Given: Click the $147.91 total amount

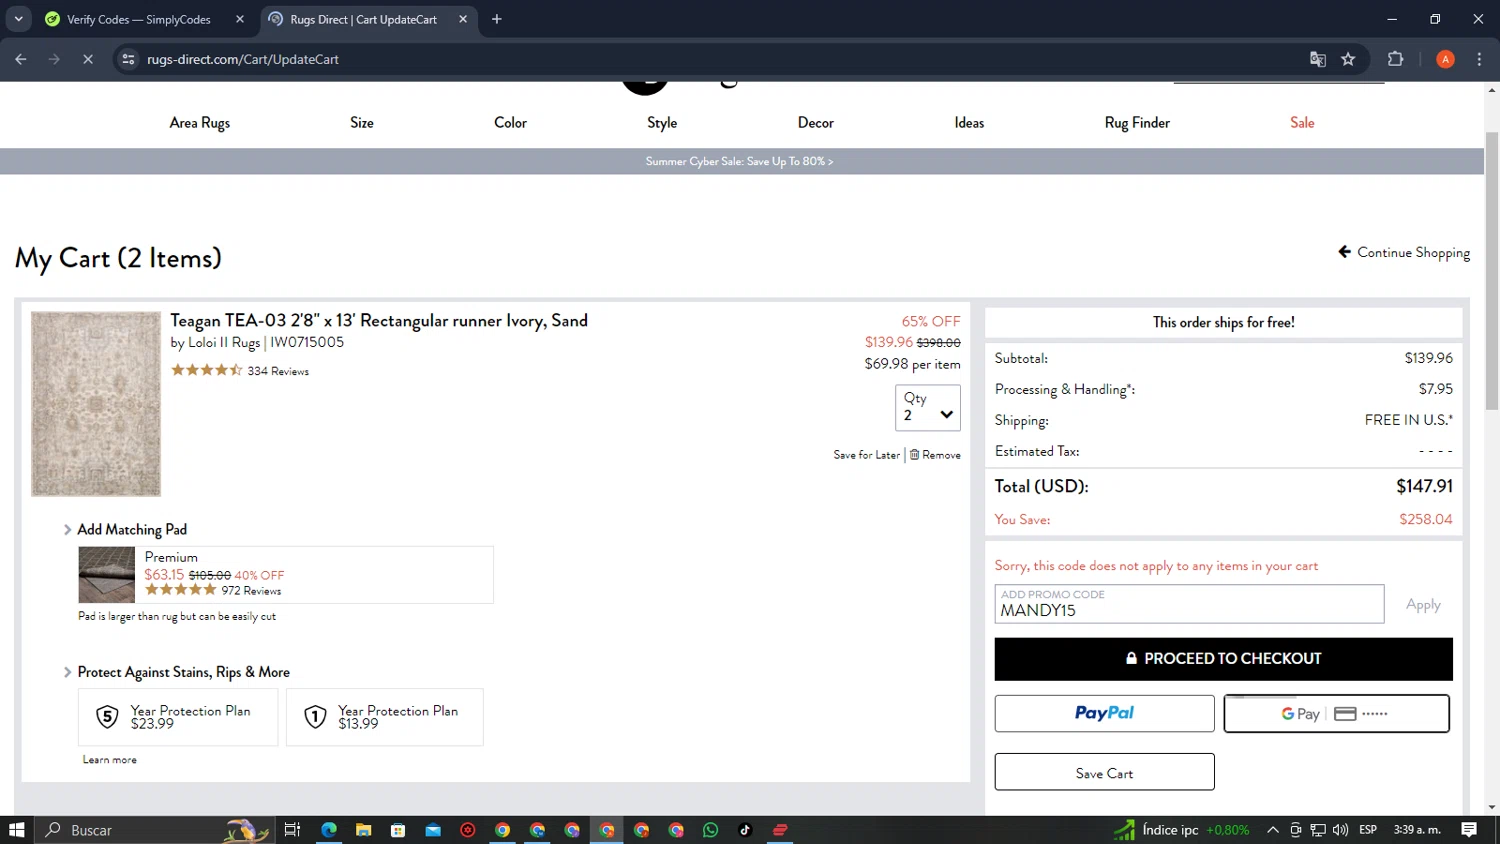Looking at the screenshot, I should pos(1424,487).
